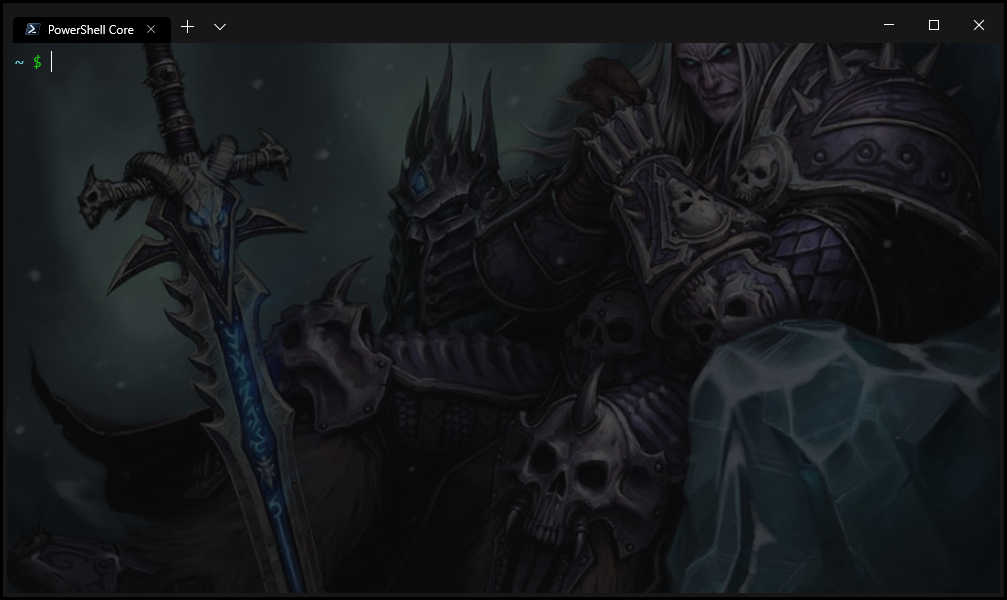The height and width of the screenshot is (600, 1007).
Task: Maximize the terminal window
Action: [x=934, y=25]
